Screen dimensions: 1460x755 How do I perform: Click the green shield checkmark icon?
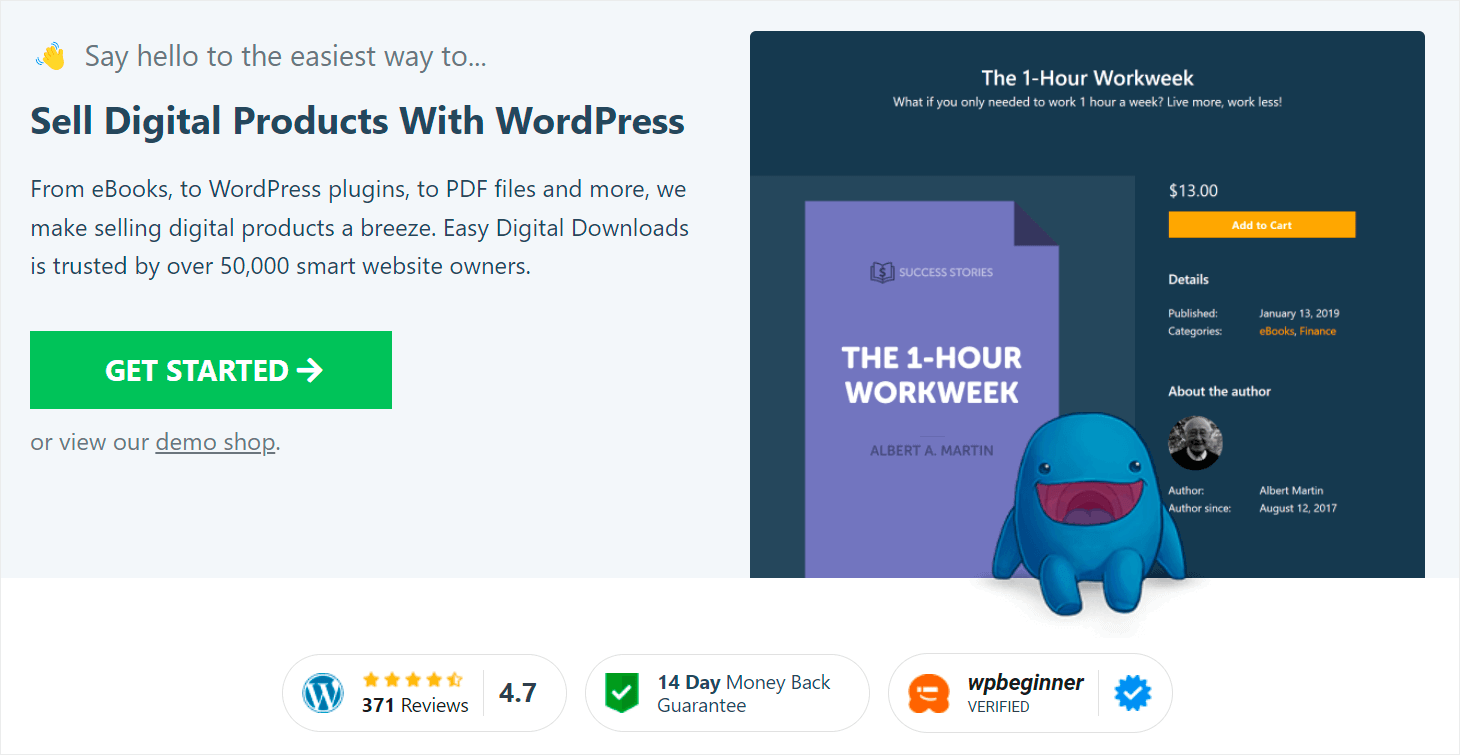pyautogui.click(x=622, y=692)
